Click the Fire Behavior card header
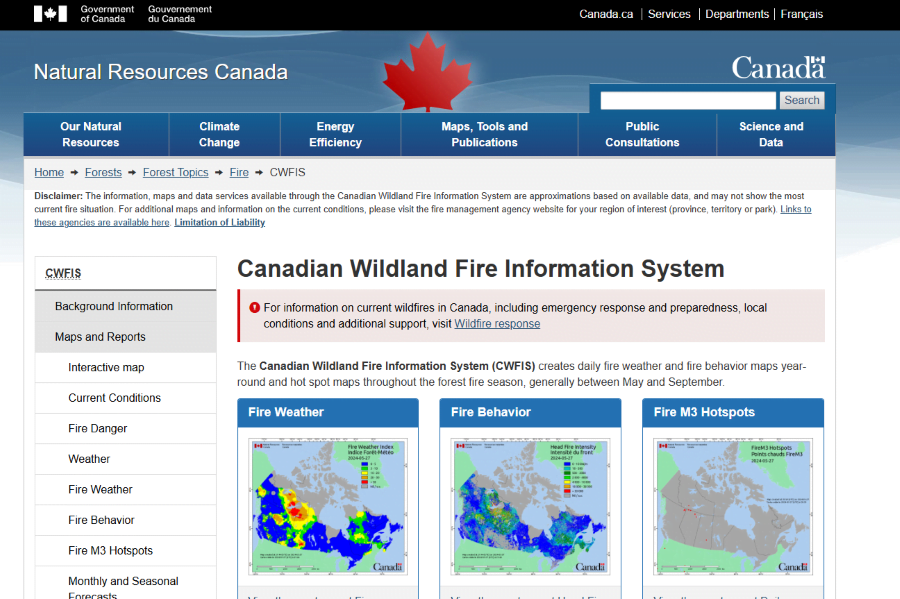 click(x=530, y=412)
